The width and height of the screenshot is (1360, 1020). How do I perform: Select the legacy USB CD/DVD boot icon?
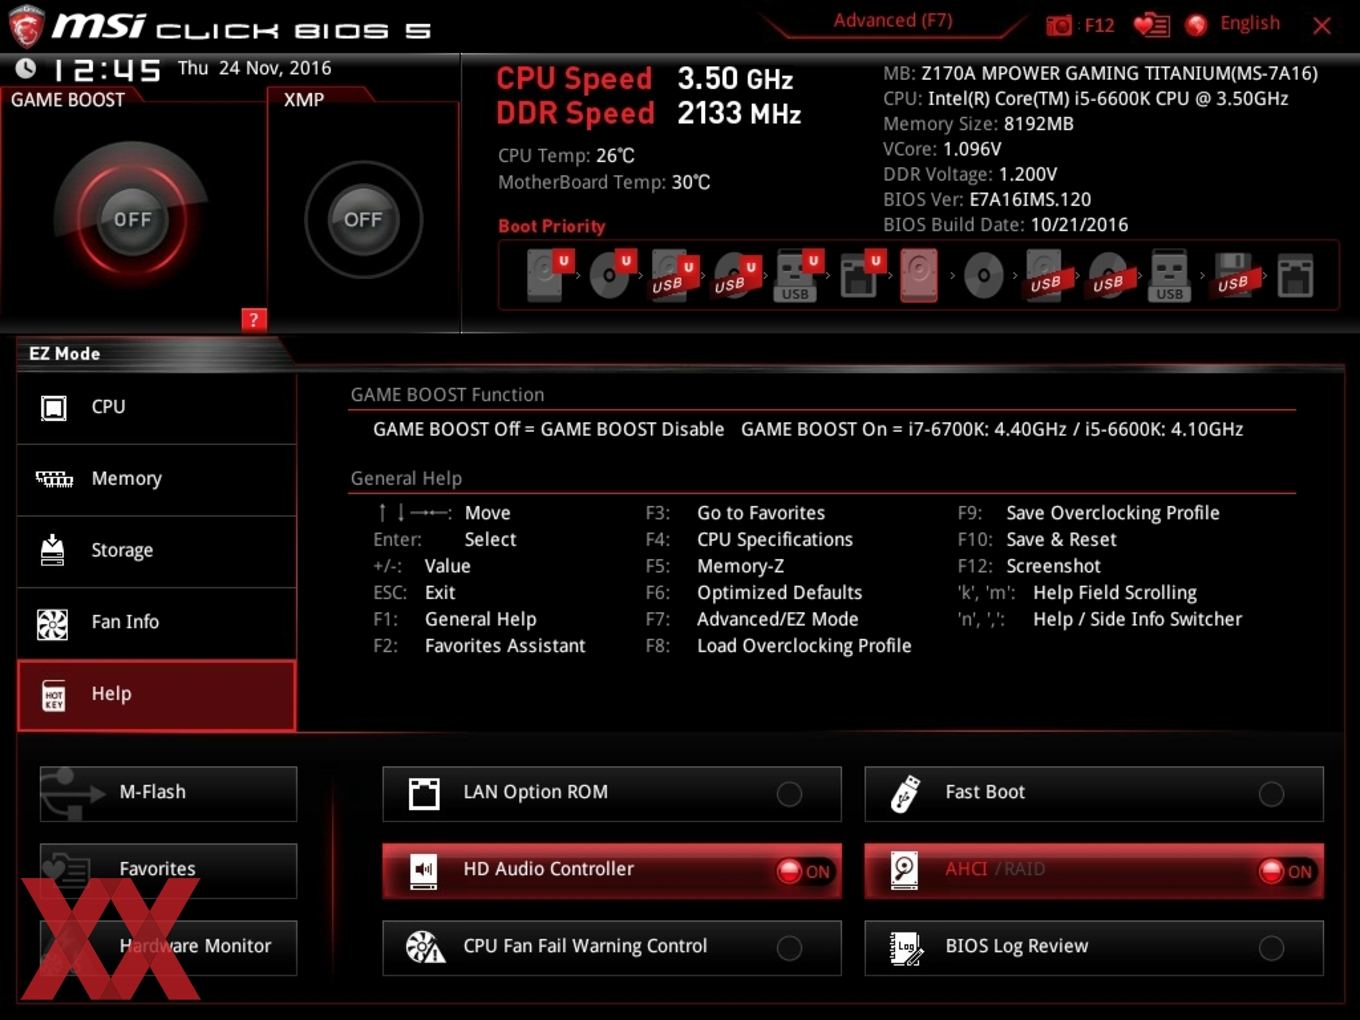[1108, 275]
